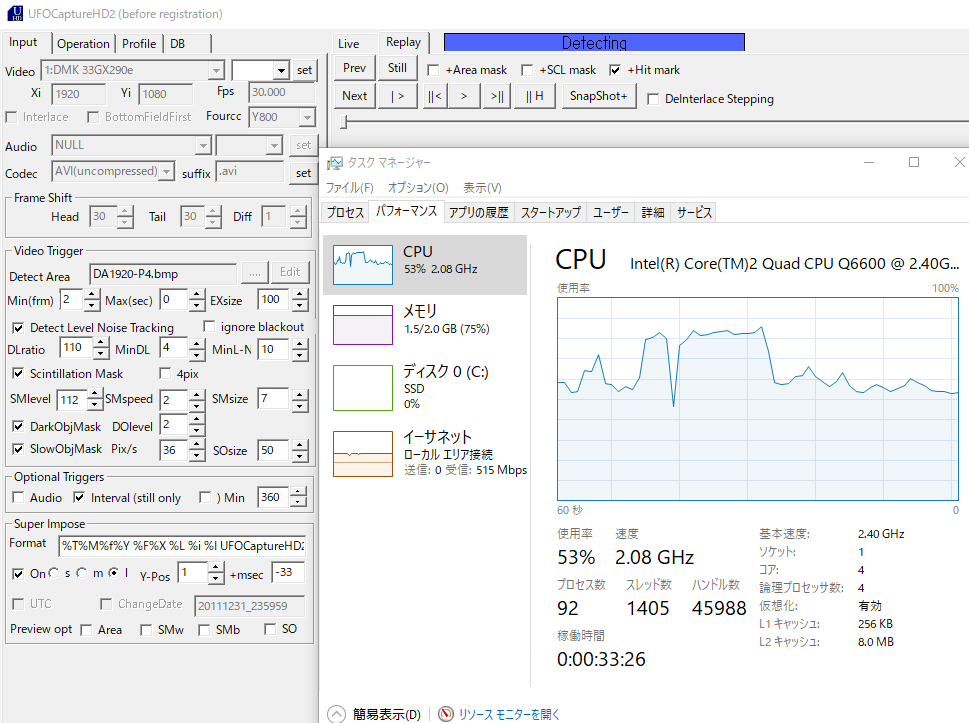969x723 pixels.
Task: Click the replay position slider bar
Action: click(600, 123)
